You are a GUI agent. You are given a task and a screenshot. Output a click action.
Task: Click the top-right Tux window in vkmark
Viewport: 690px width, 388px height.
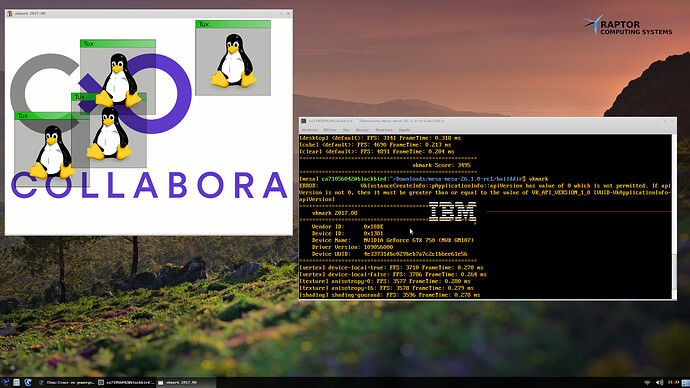click(x=233, y=58)
